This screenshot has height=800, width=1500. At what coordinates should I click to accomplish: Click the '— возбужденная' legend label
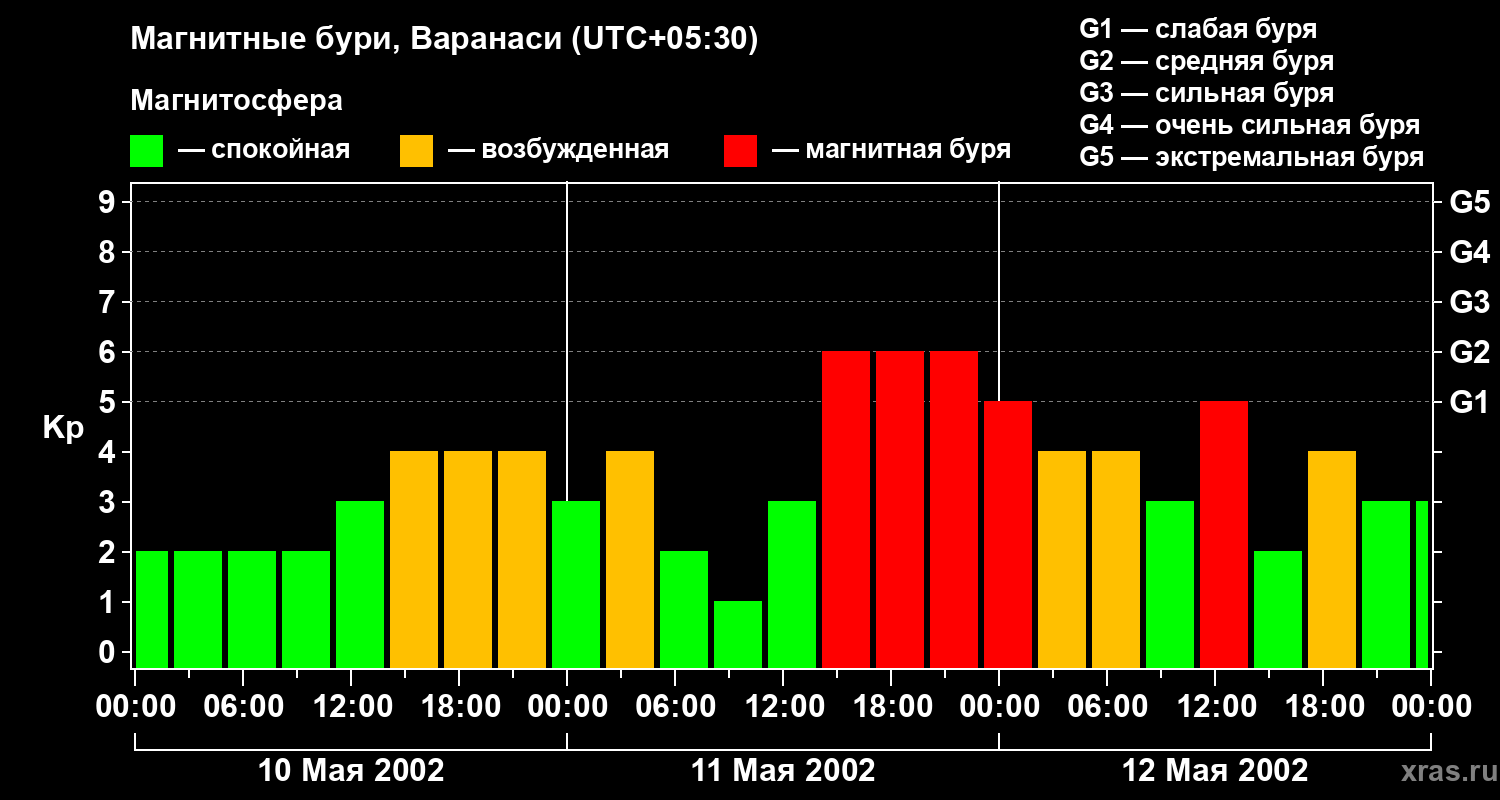click(x=558, y=150)
